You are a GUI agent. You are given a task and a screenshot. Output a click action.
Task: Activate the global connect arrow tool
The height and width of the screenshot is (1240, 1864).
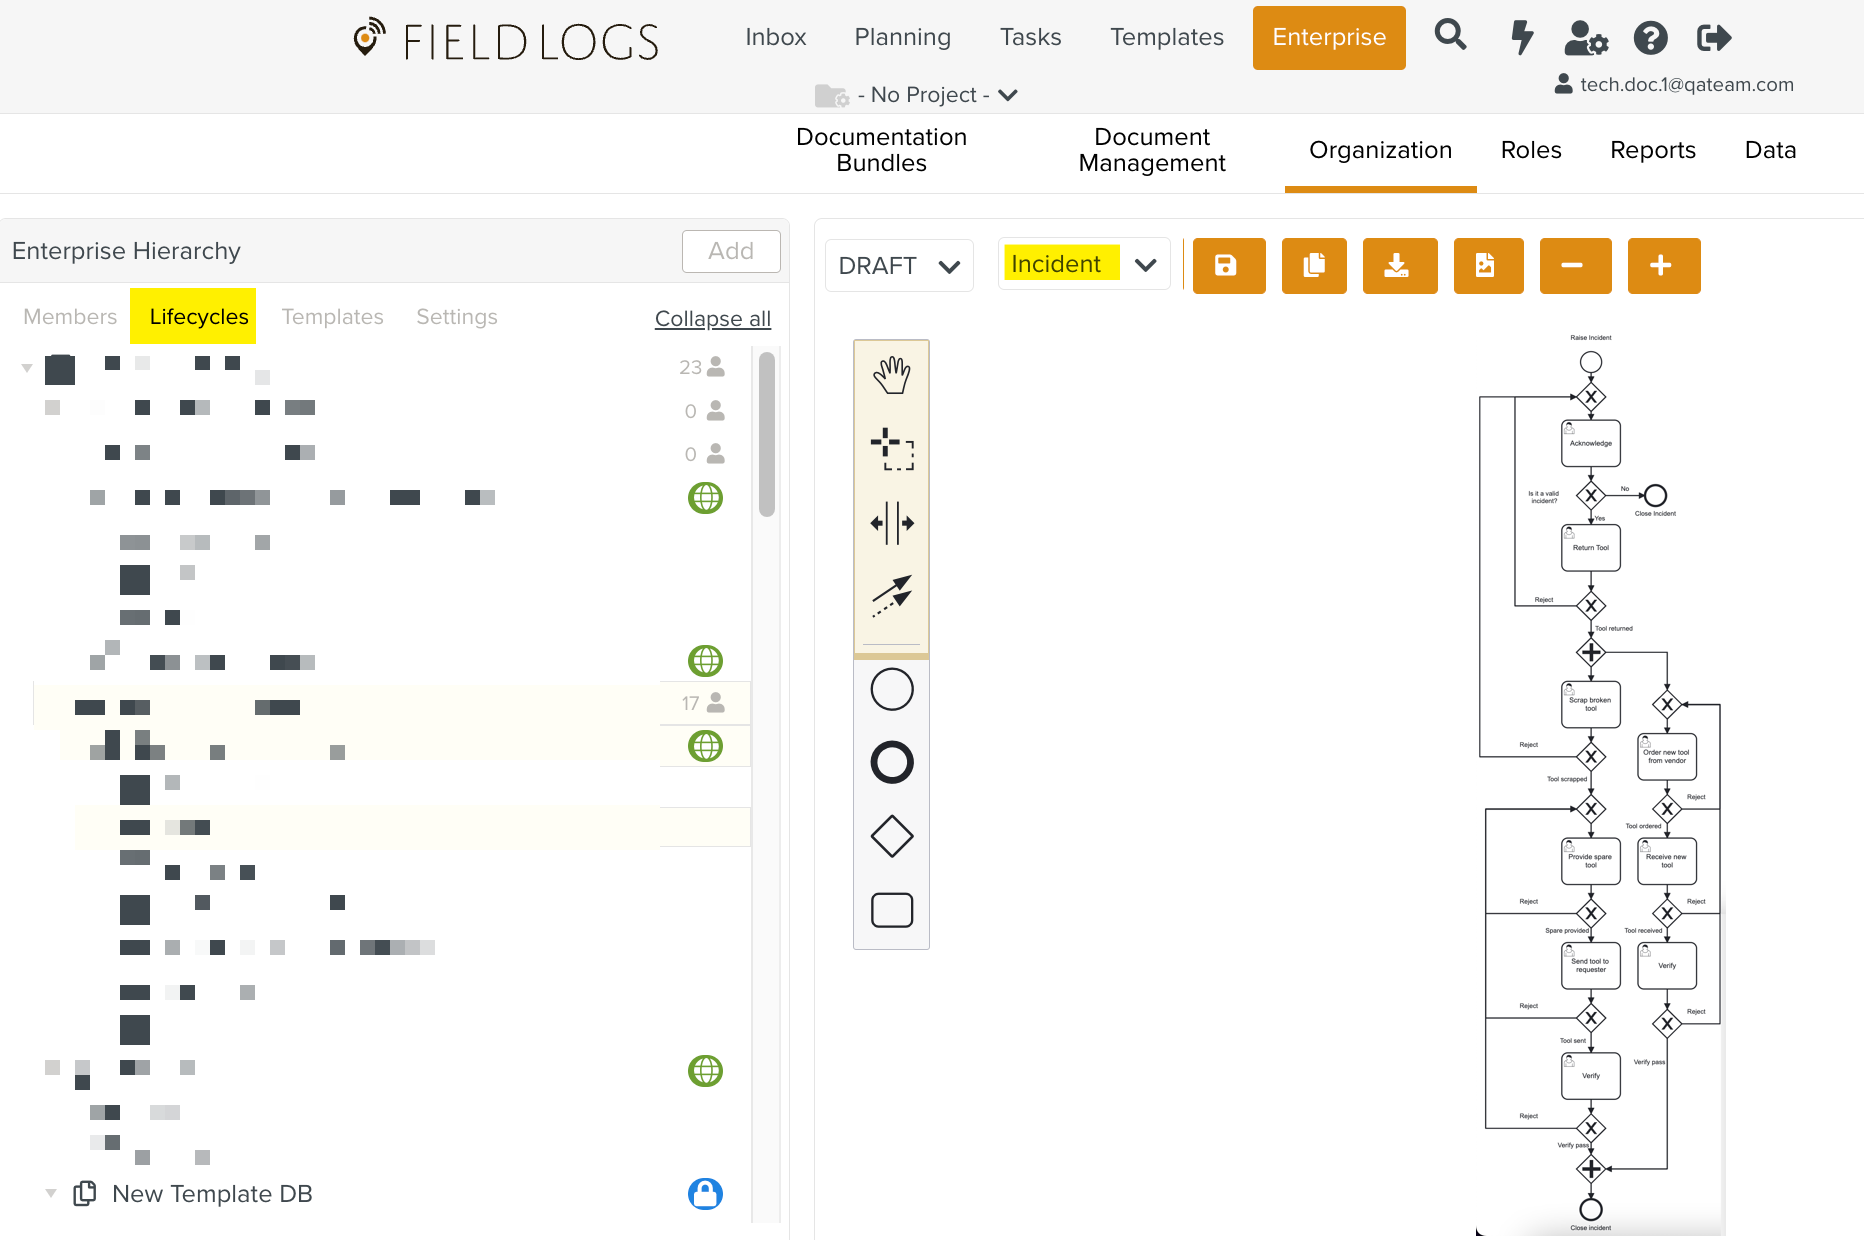(x=891, y=596)
